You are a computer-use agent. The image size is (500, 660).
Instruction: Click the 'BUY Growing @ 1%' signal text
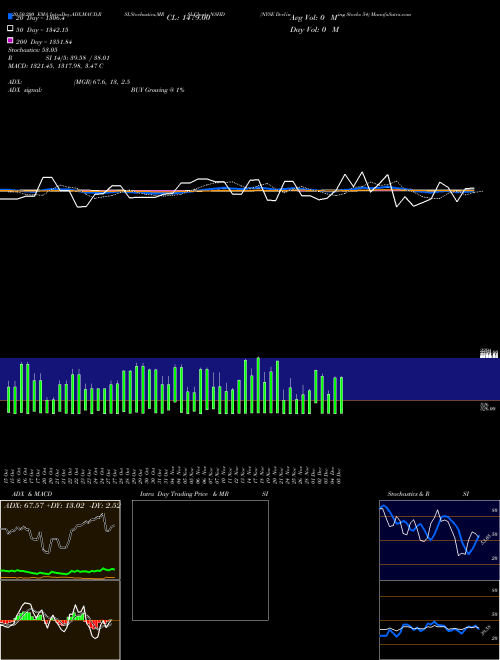point(157,90)
